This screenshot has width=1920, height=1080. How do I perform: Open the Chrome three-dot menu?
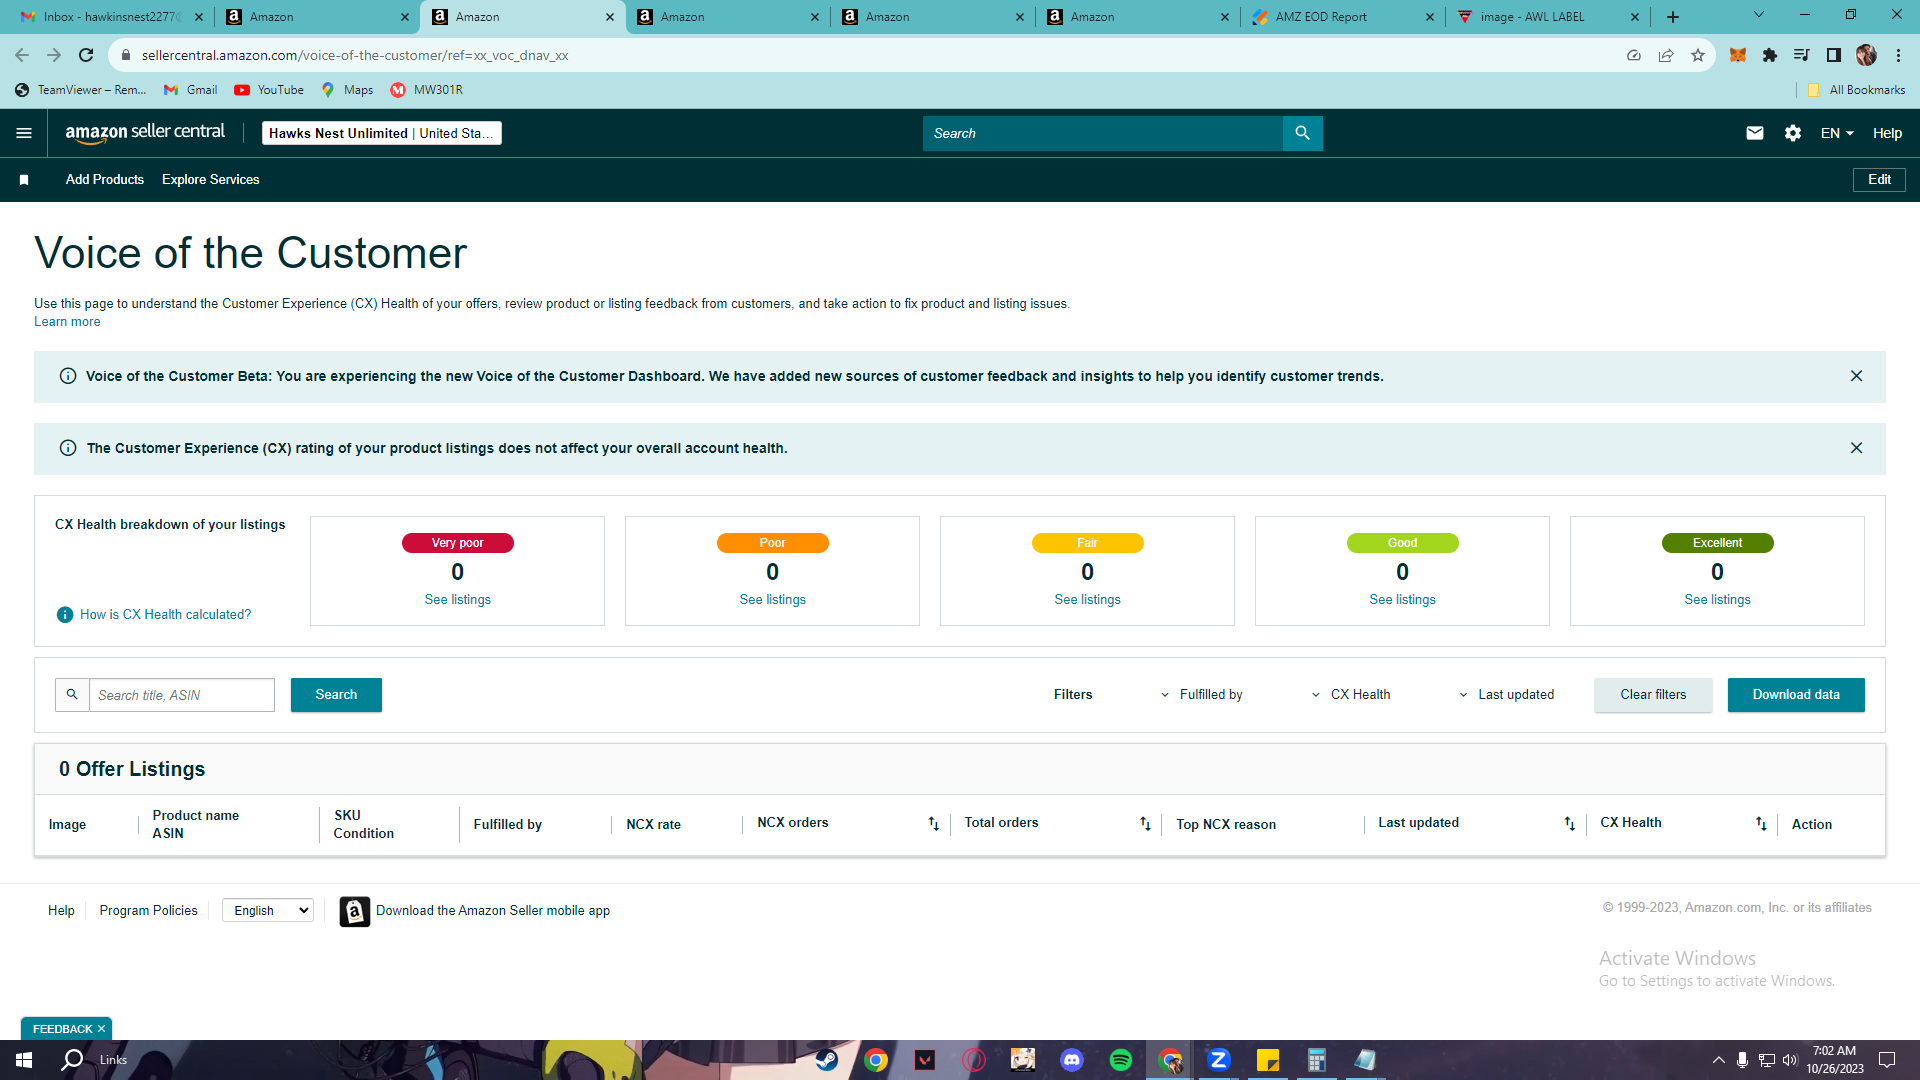click(x=1898, y=55)
